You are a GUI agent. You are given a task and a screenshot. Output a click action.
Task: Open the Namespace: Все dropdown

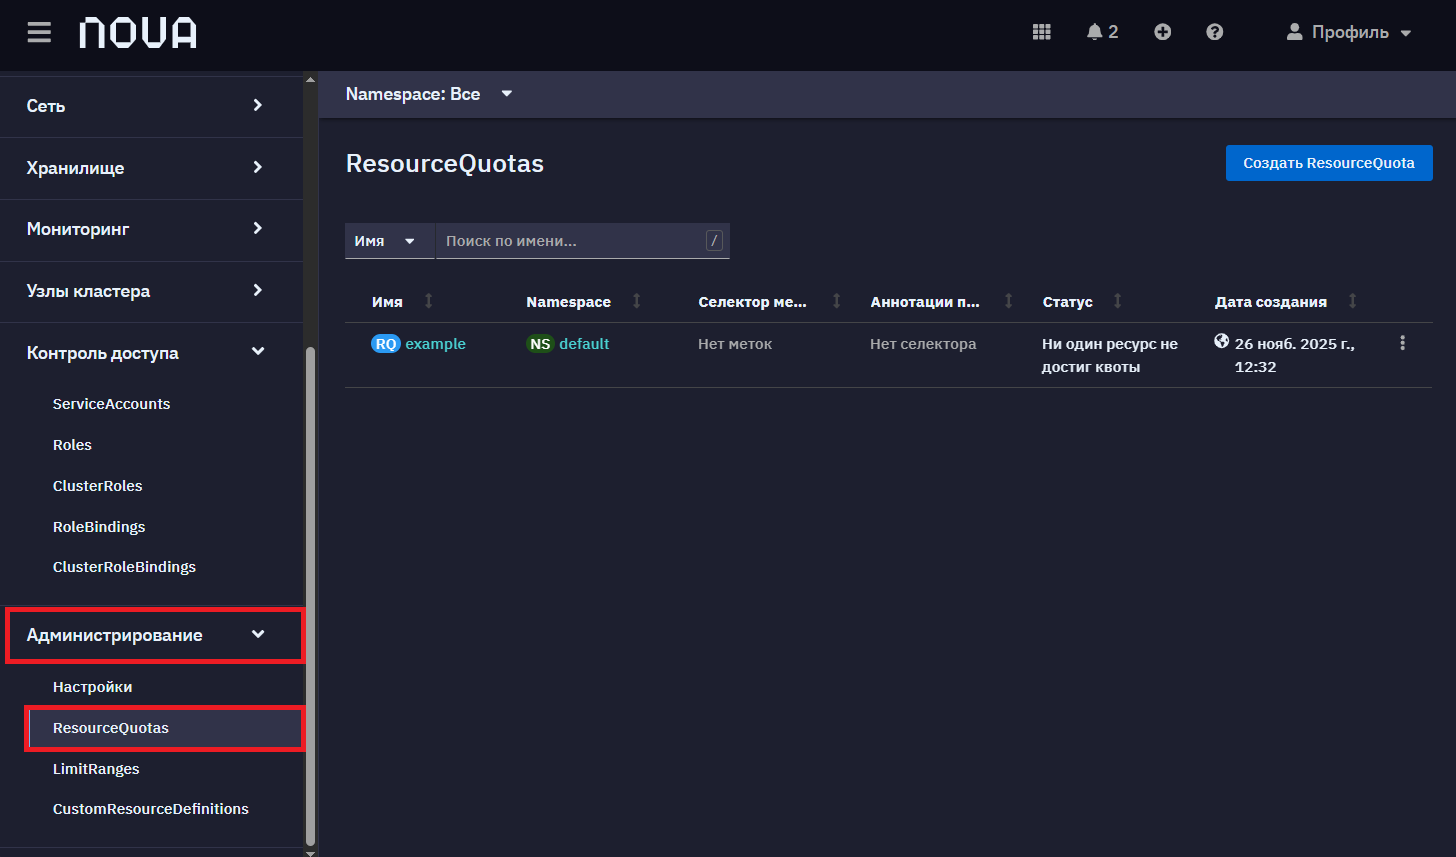(x=429, y=94)
